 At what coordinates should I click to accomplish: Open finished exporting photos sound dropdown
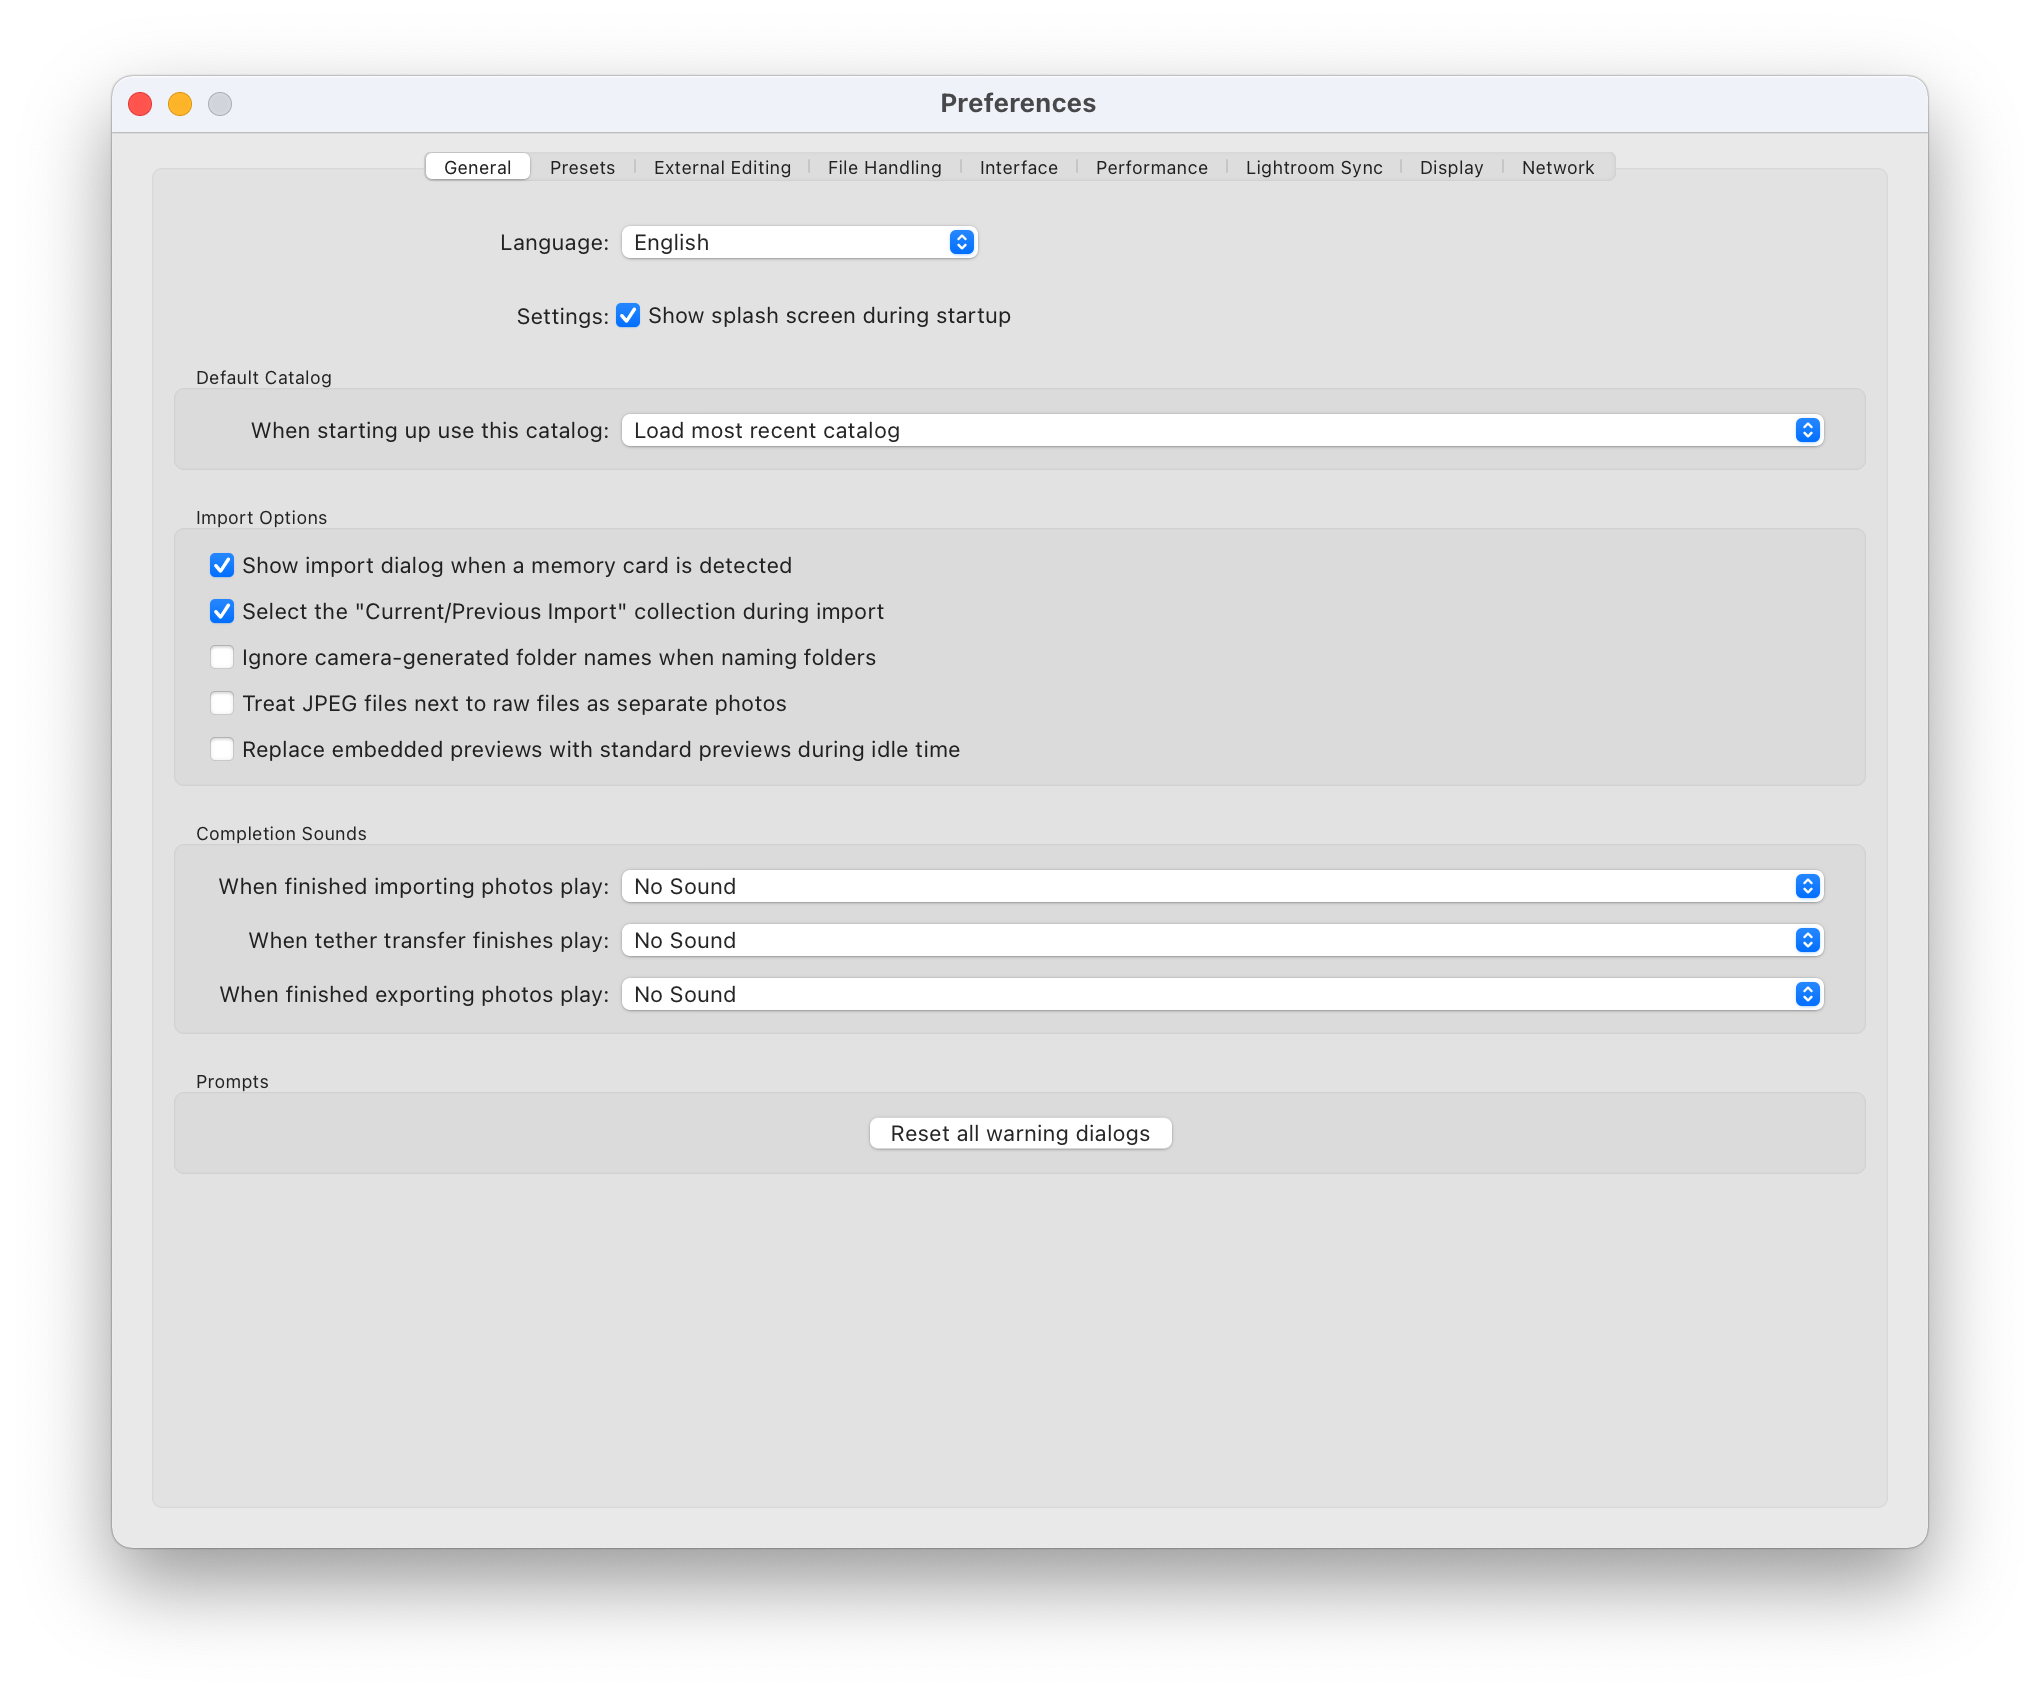(1222, 995)
